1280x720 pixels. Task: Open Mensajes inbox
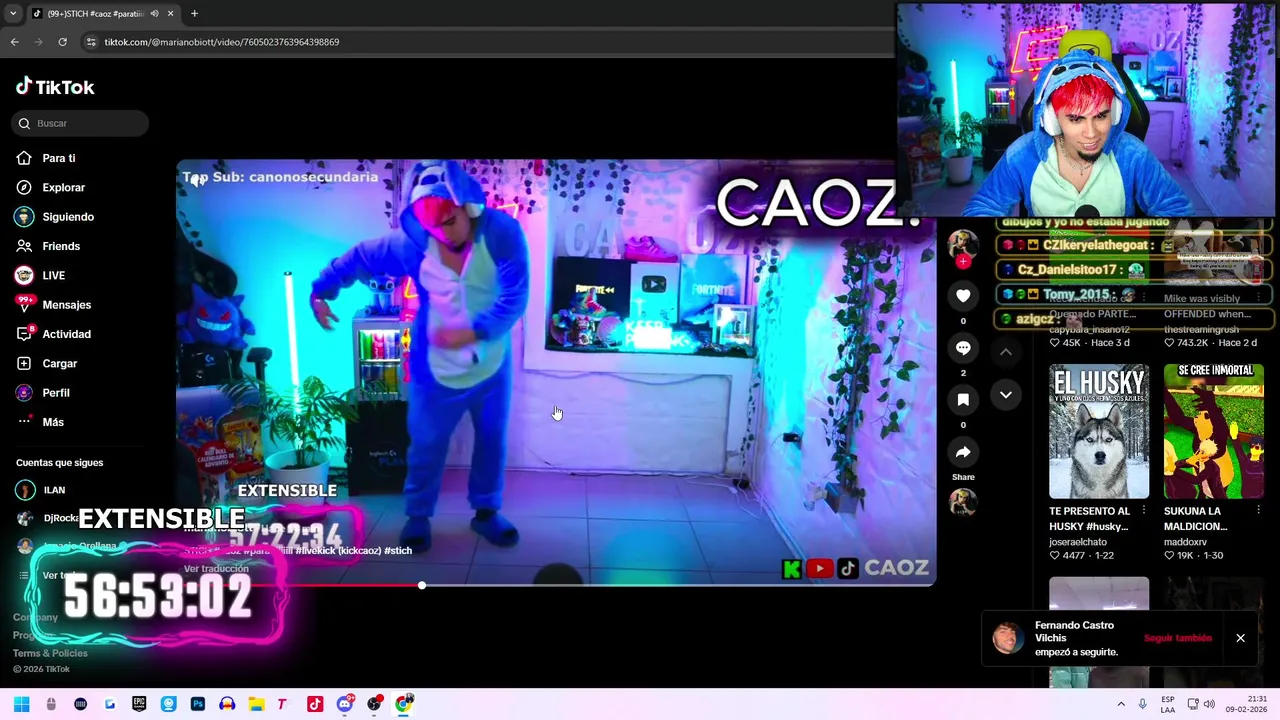click(66, 305)
